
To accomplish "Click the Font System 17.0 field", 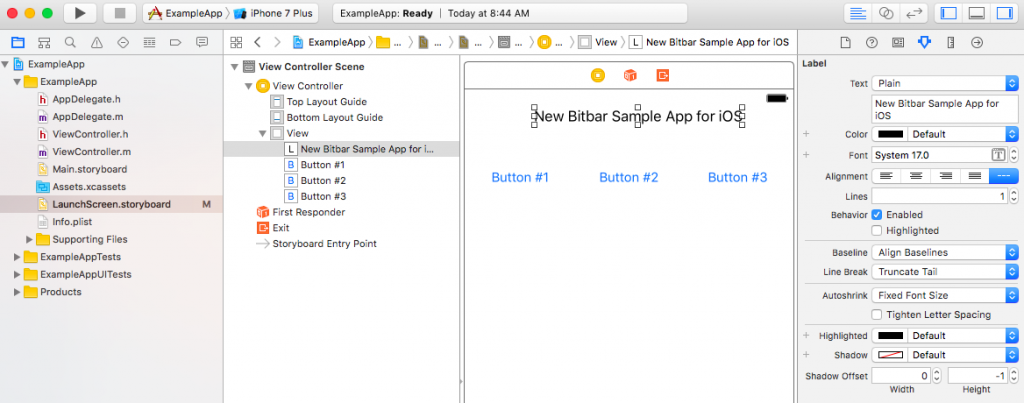I will coord(939,155).
